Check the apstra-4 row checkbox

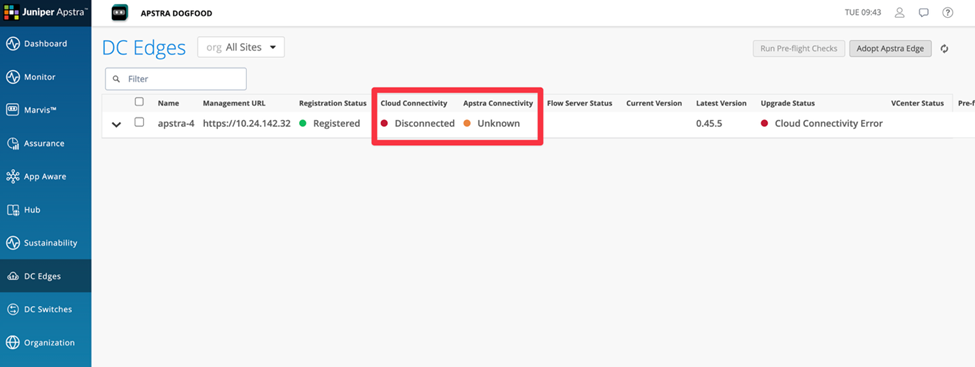[x=139, y=122]
